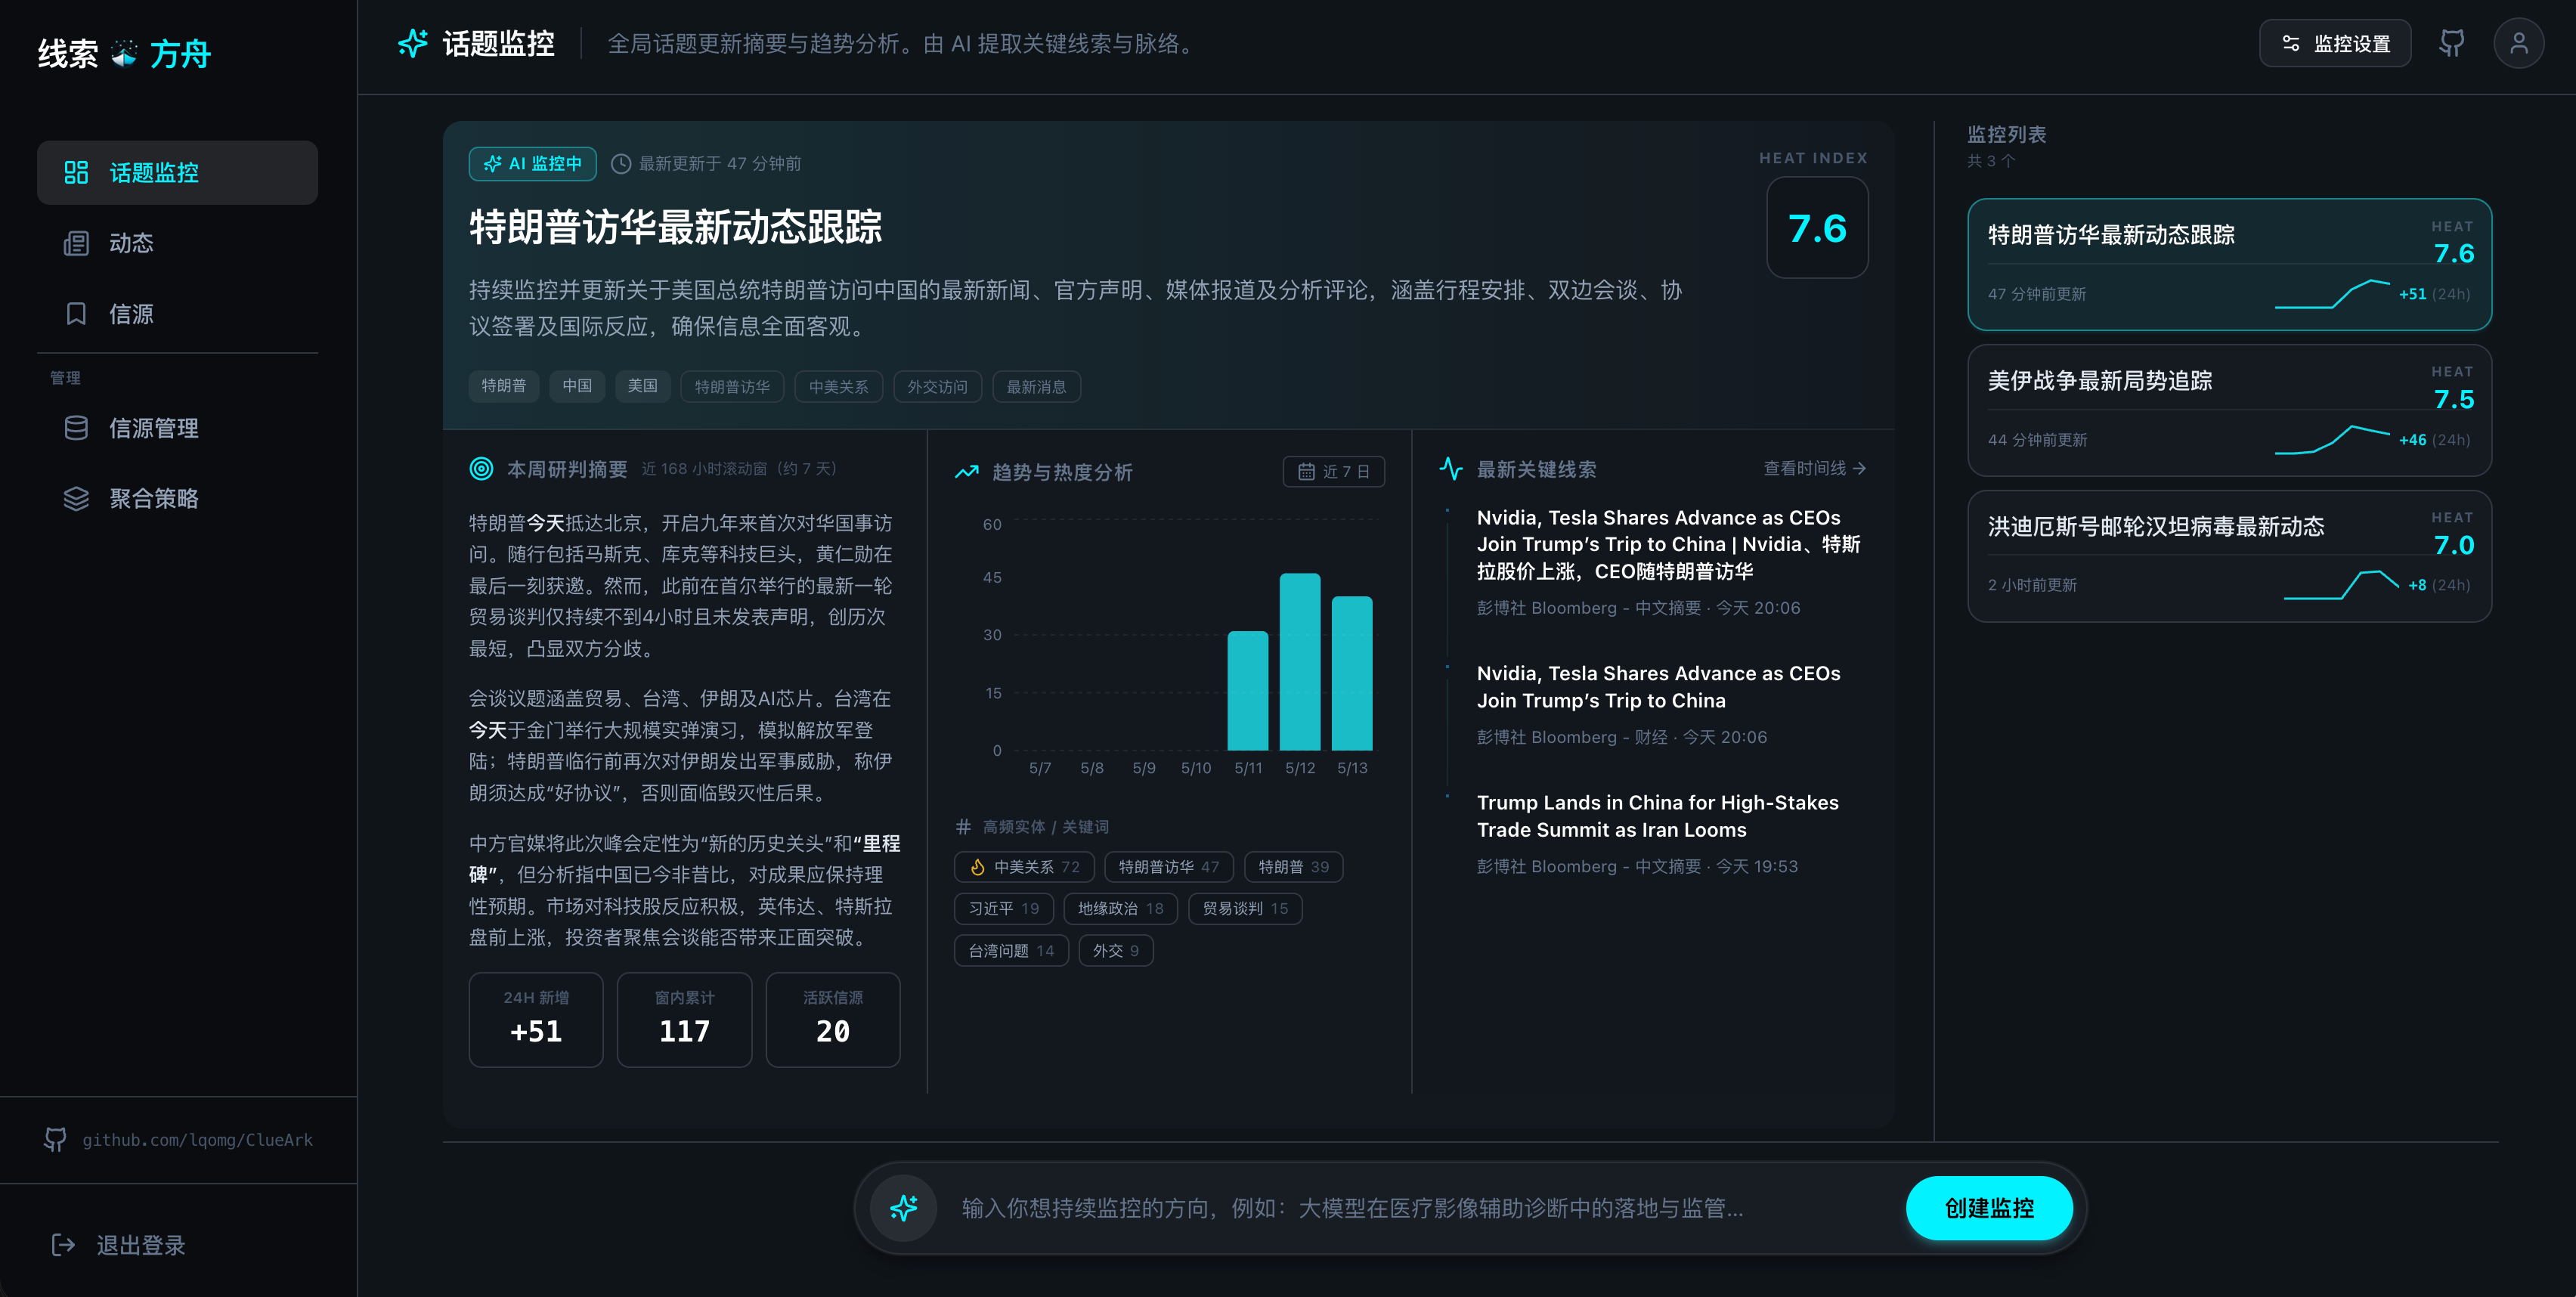
Task: Click the 窗内累计 117 stat card
Action: tap(684, 1020)
